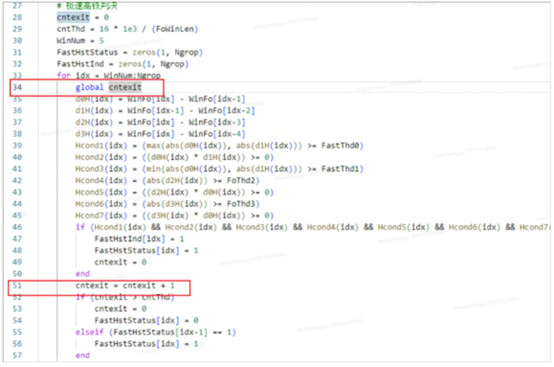
Task: Click 'FastThd0' at end of line 39
Action: (x=340, y=146)
